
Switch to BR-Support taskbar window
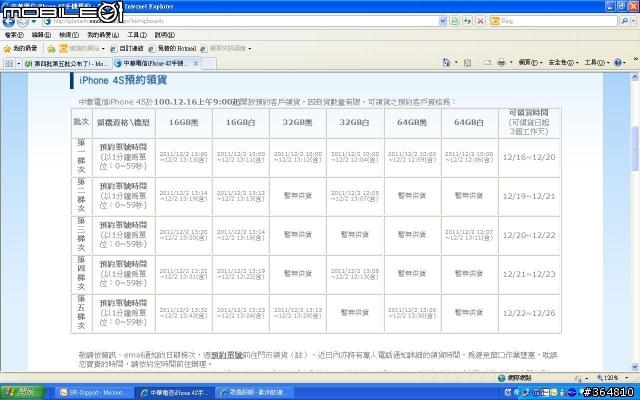pyautogui.click(x=95, y=393)
